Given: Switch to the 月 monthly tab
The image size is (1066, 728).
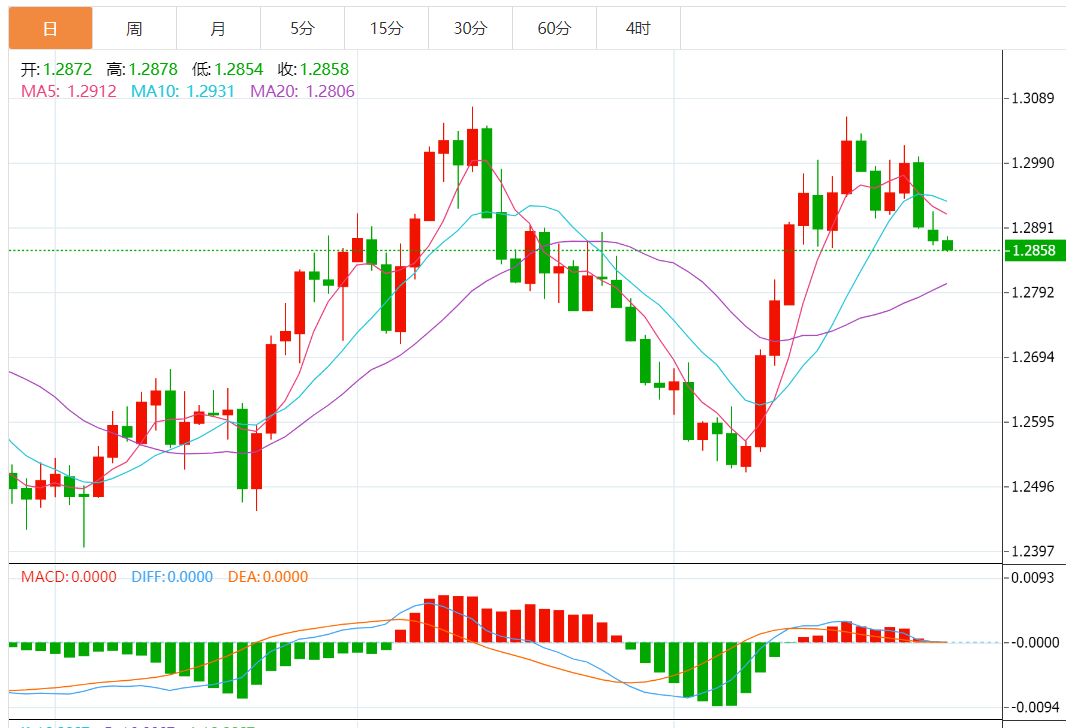Looking at the screenshot, I should (x=218, y=29).
